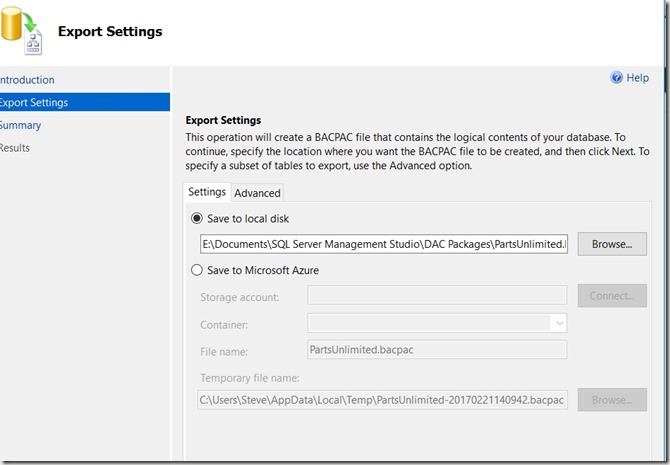Click the Export Settings header title
670x465 pixels.
coord(110,31)
